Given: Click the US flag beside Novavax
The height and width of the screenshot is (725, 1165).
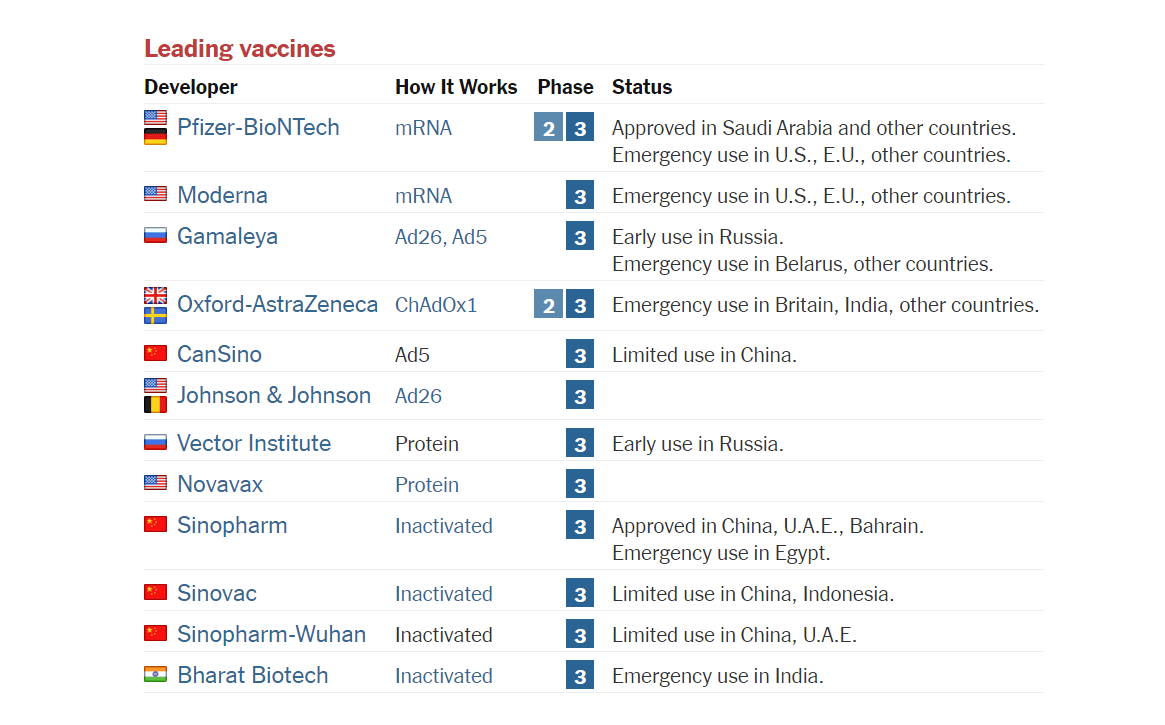Looking at the screenshot, I should click(155, 483).
